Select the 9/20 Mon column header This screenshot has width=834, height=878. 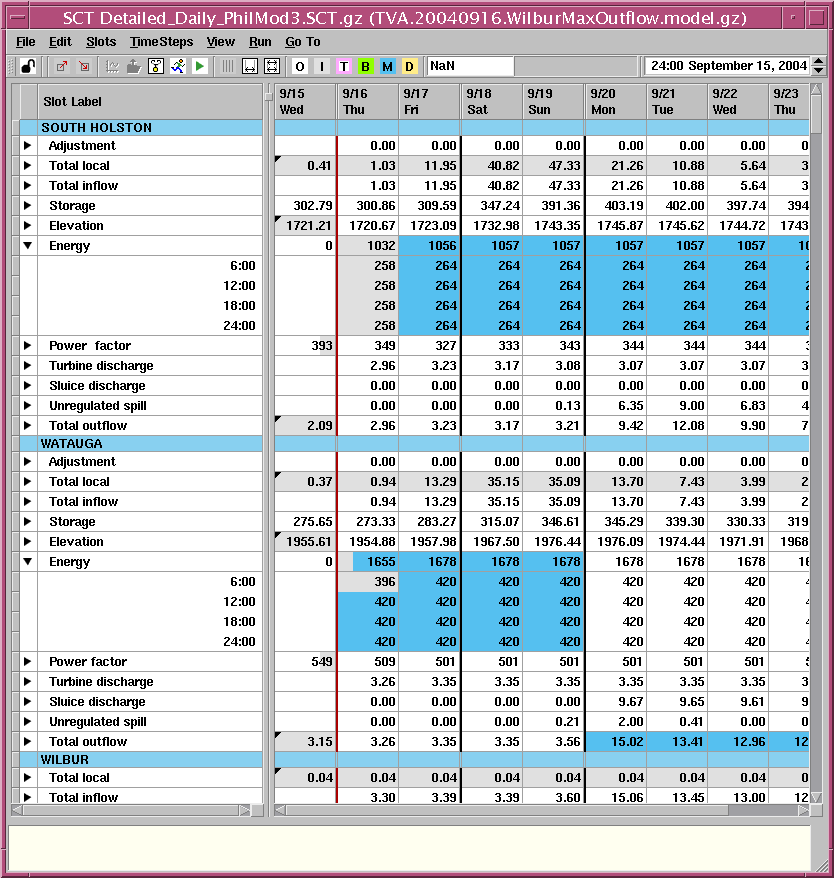click(616, 101)
